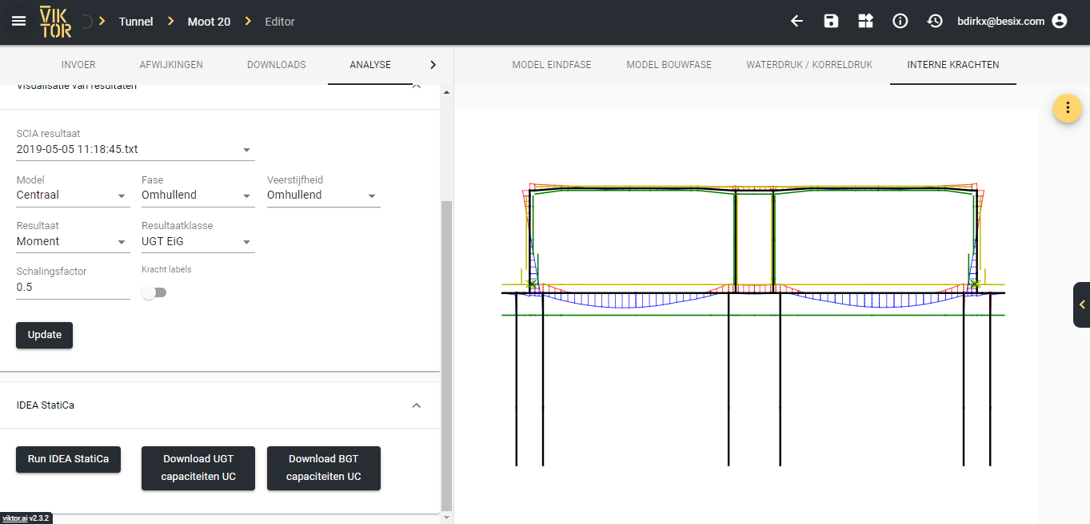Screen dimensions: 1090x524
Task: Click the back arrow icon
Action: [797, 21]
